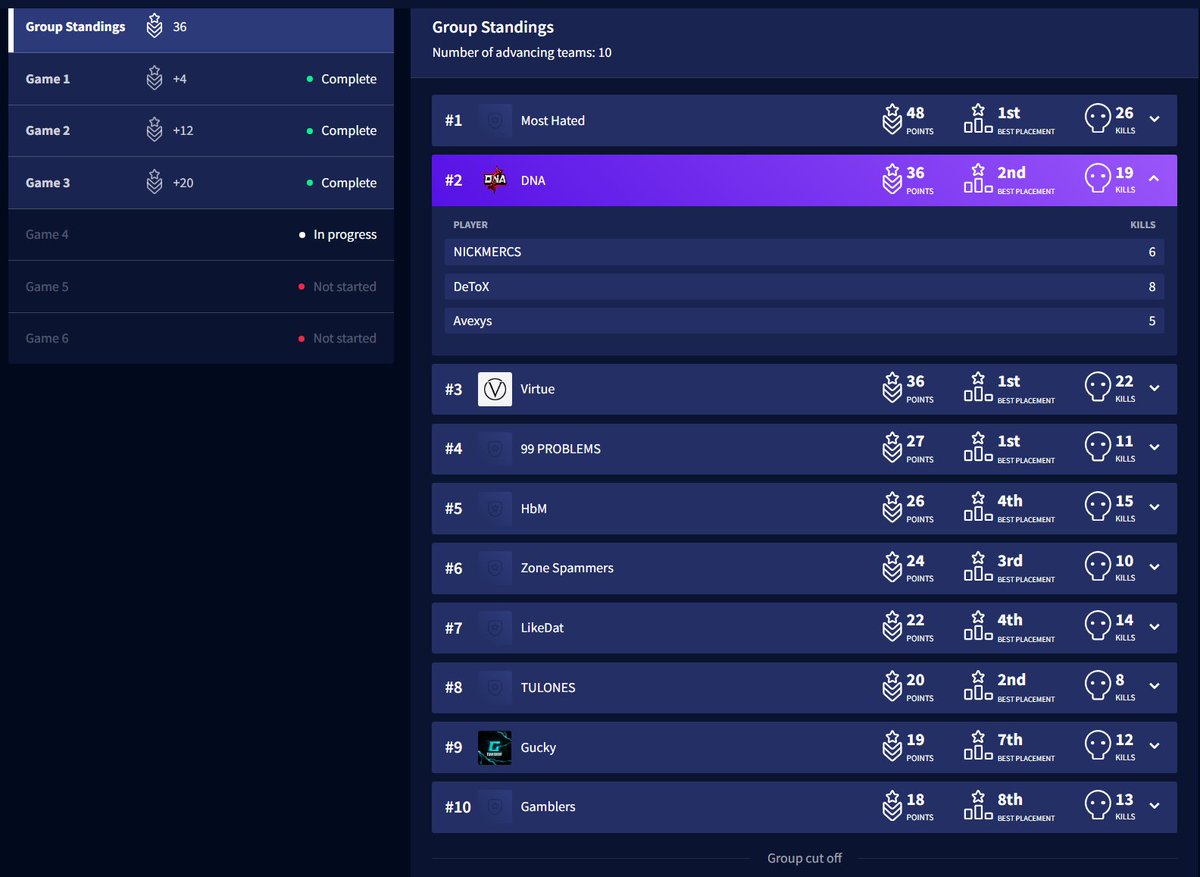Image resolution: width=1200 pixels, height=877 pixels.
Task: Click points badge icon beside Game 1
Action: pos(154,79)
